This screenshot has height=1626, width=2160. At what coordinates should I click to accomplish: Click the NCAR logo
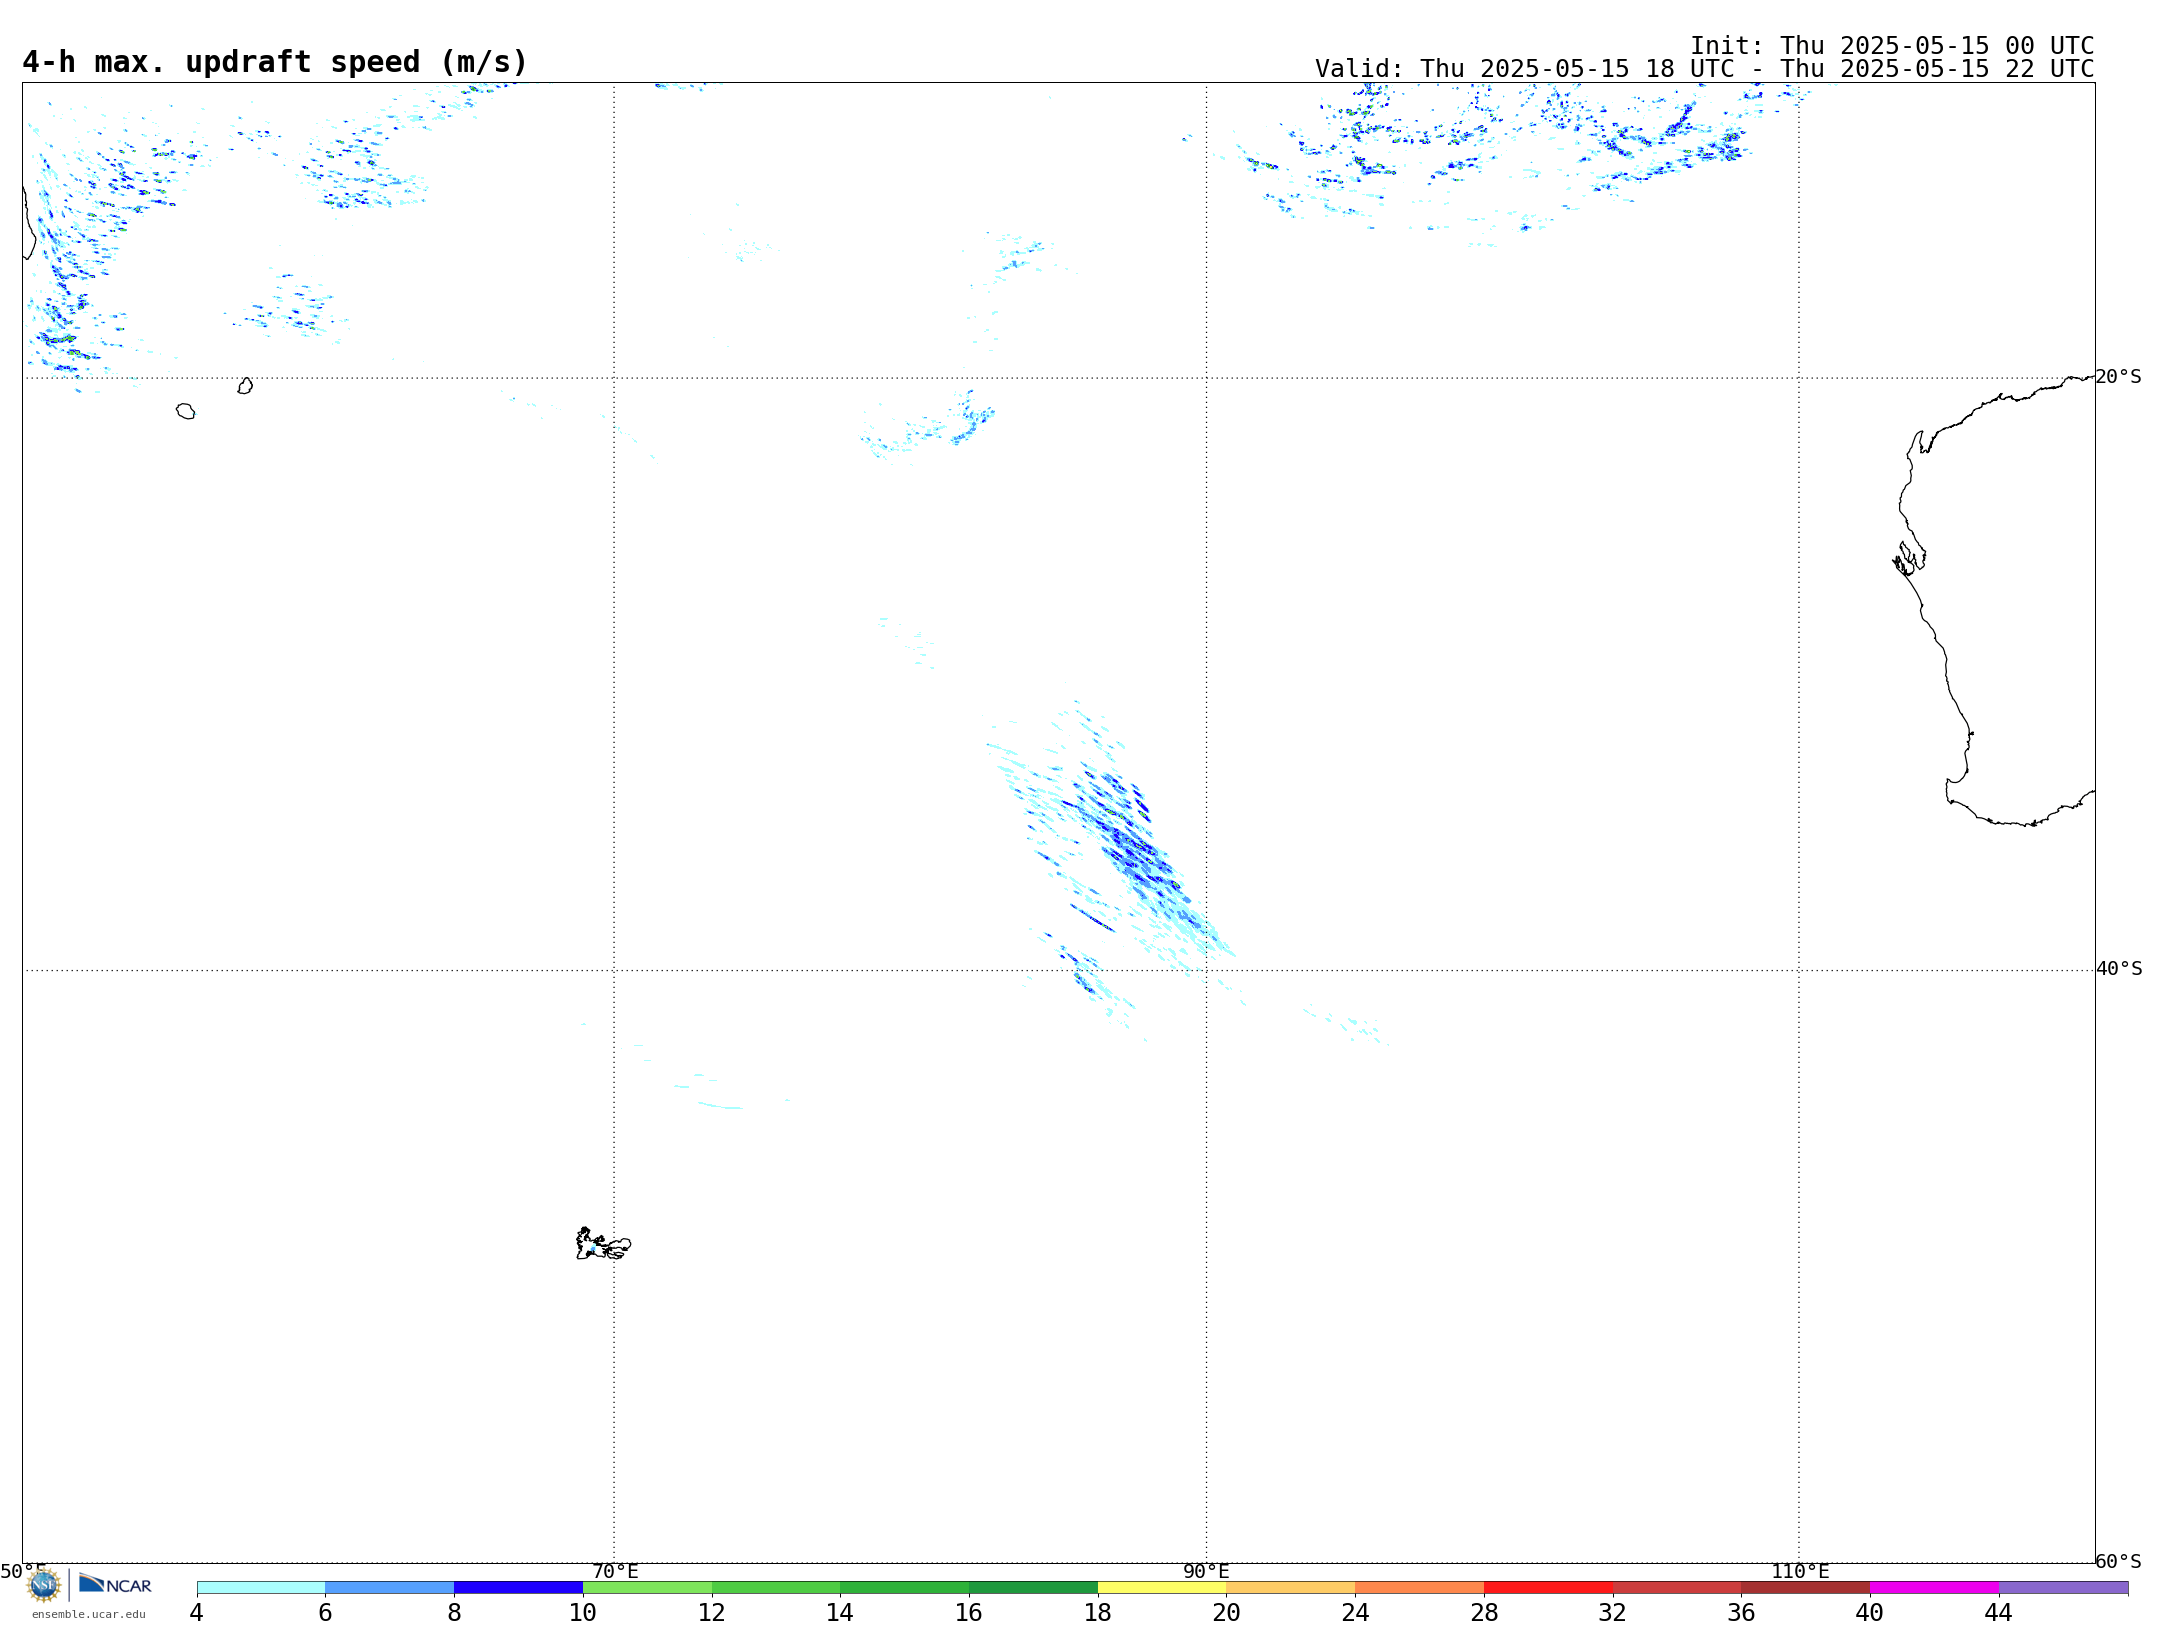[115, 1584]
